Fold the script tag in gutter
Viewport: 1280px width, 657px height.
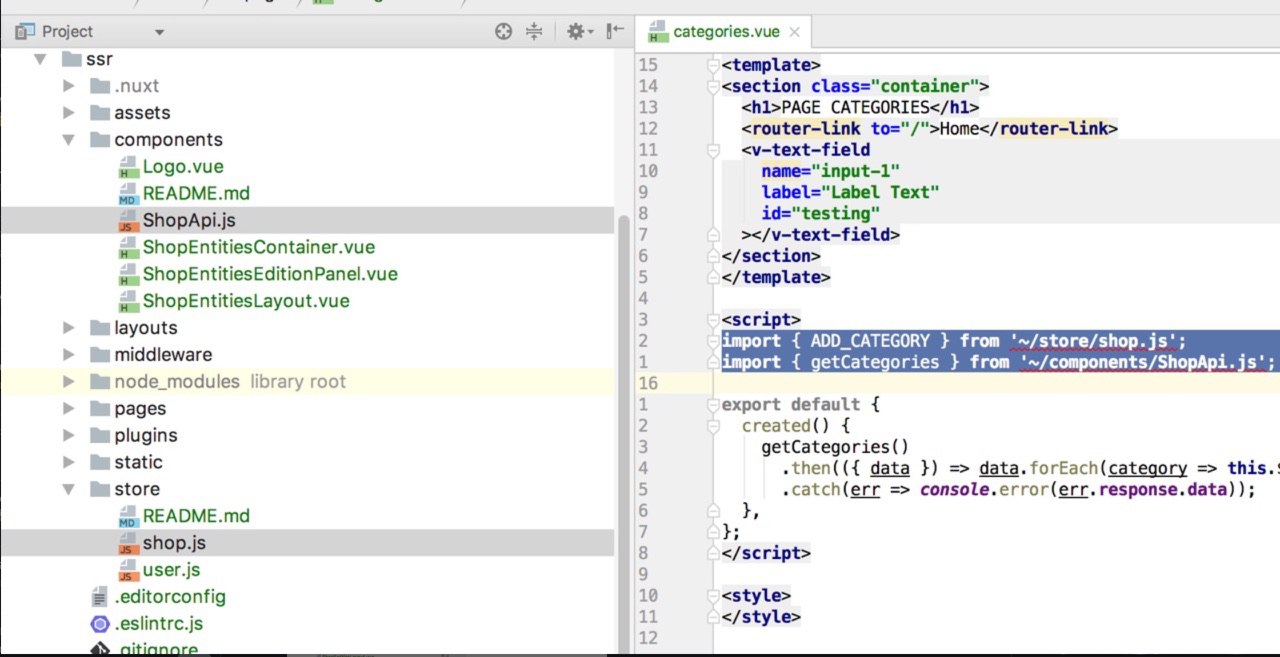(713, 320)
